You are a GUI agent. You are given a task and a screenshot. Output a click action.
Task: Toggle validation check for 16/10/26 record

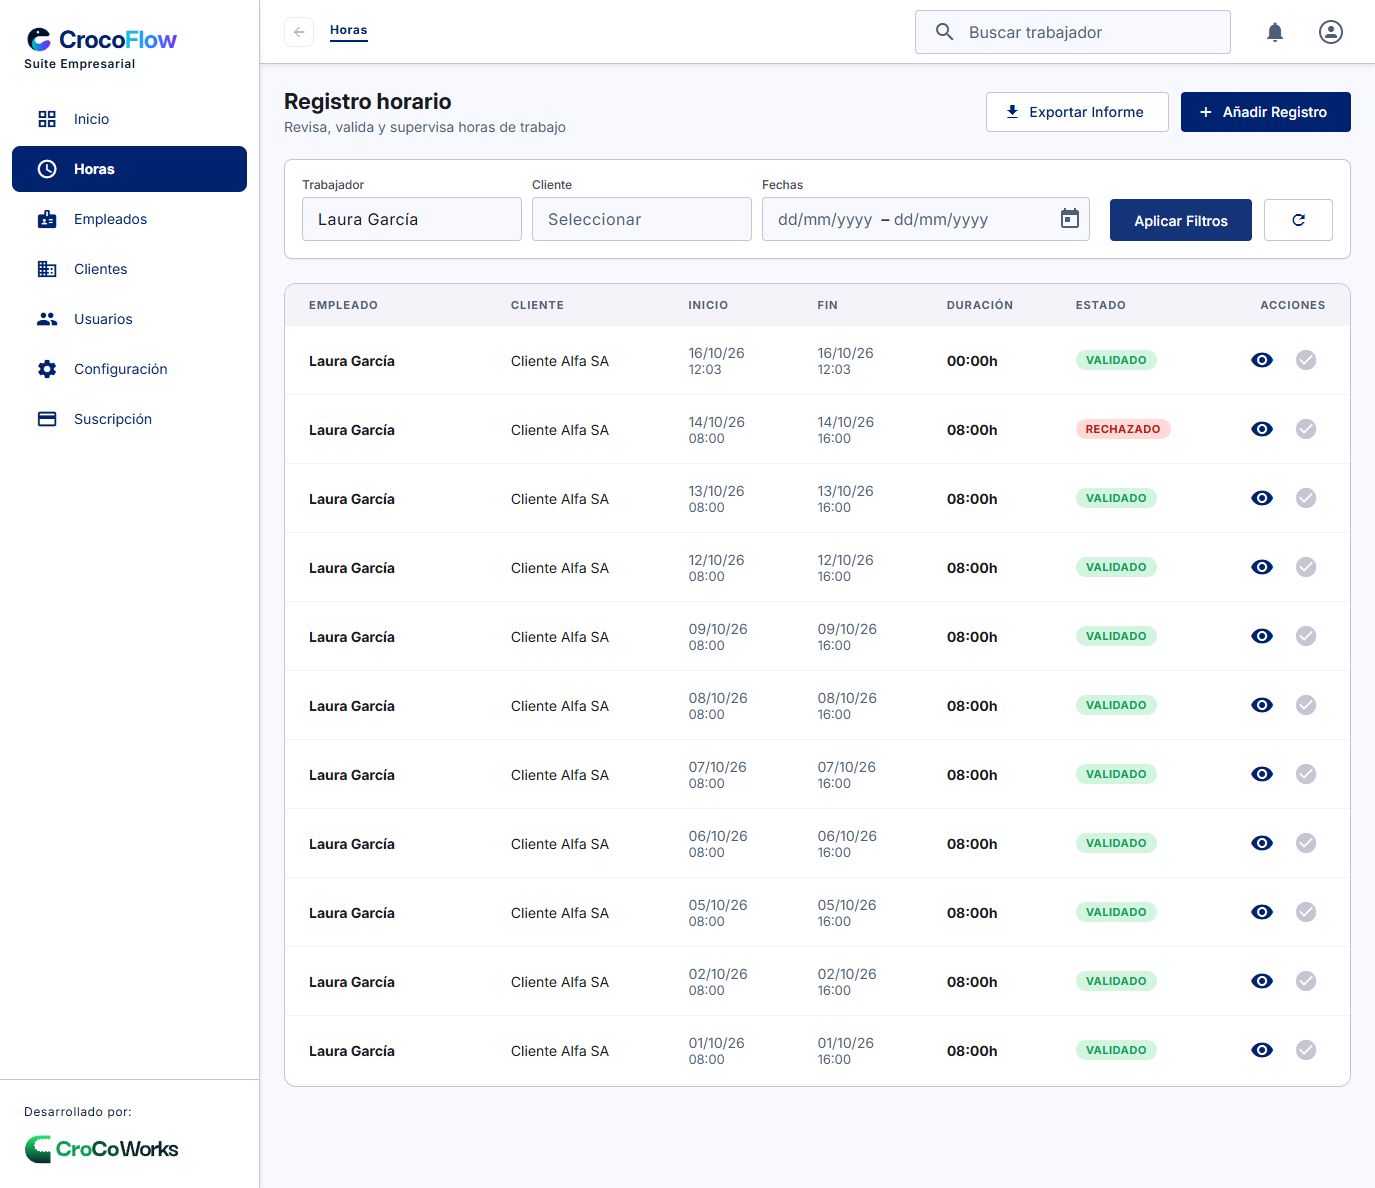pos(1306,360)
